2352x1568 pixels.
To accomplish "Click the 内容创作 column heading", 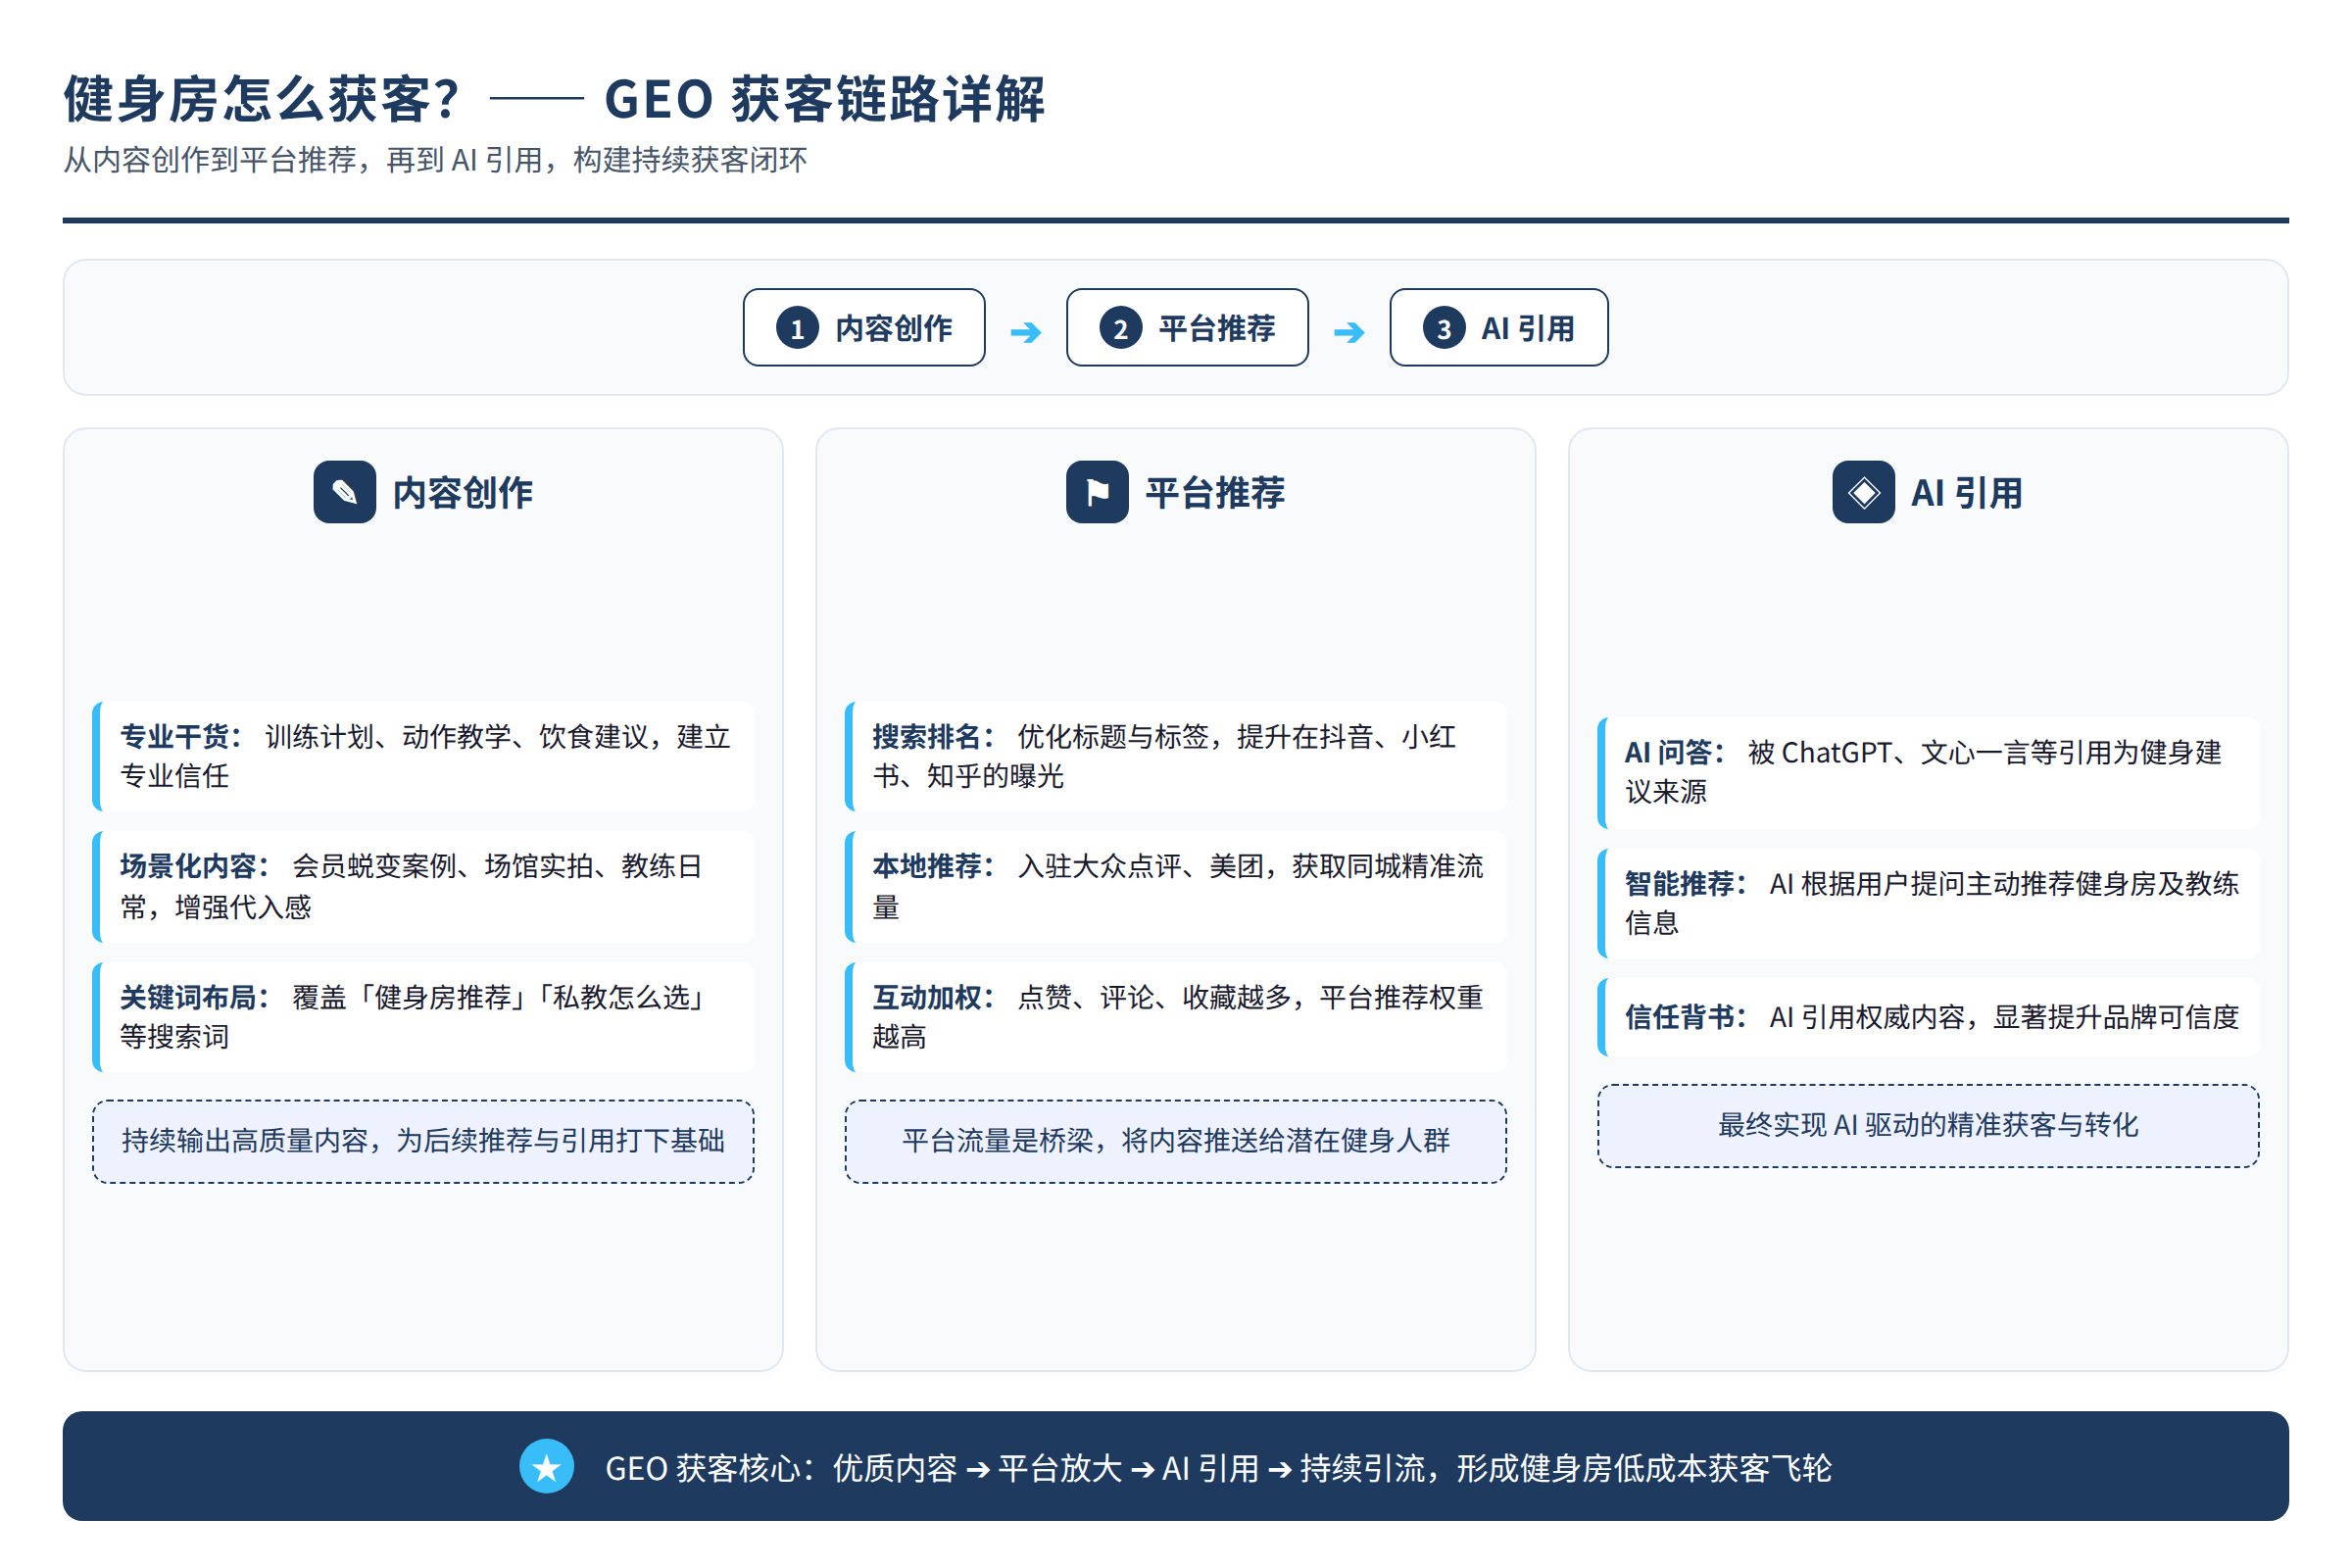I will (462, 492).
